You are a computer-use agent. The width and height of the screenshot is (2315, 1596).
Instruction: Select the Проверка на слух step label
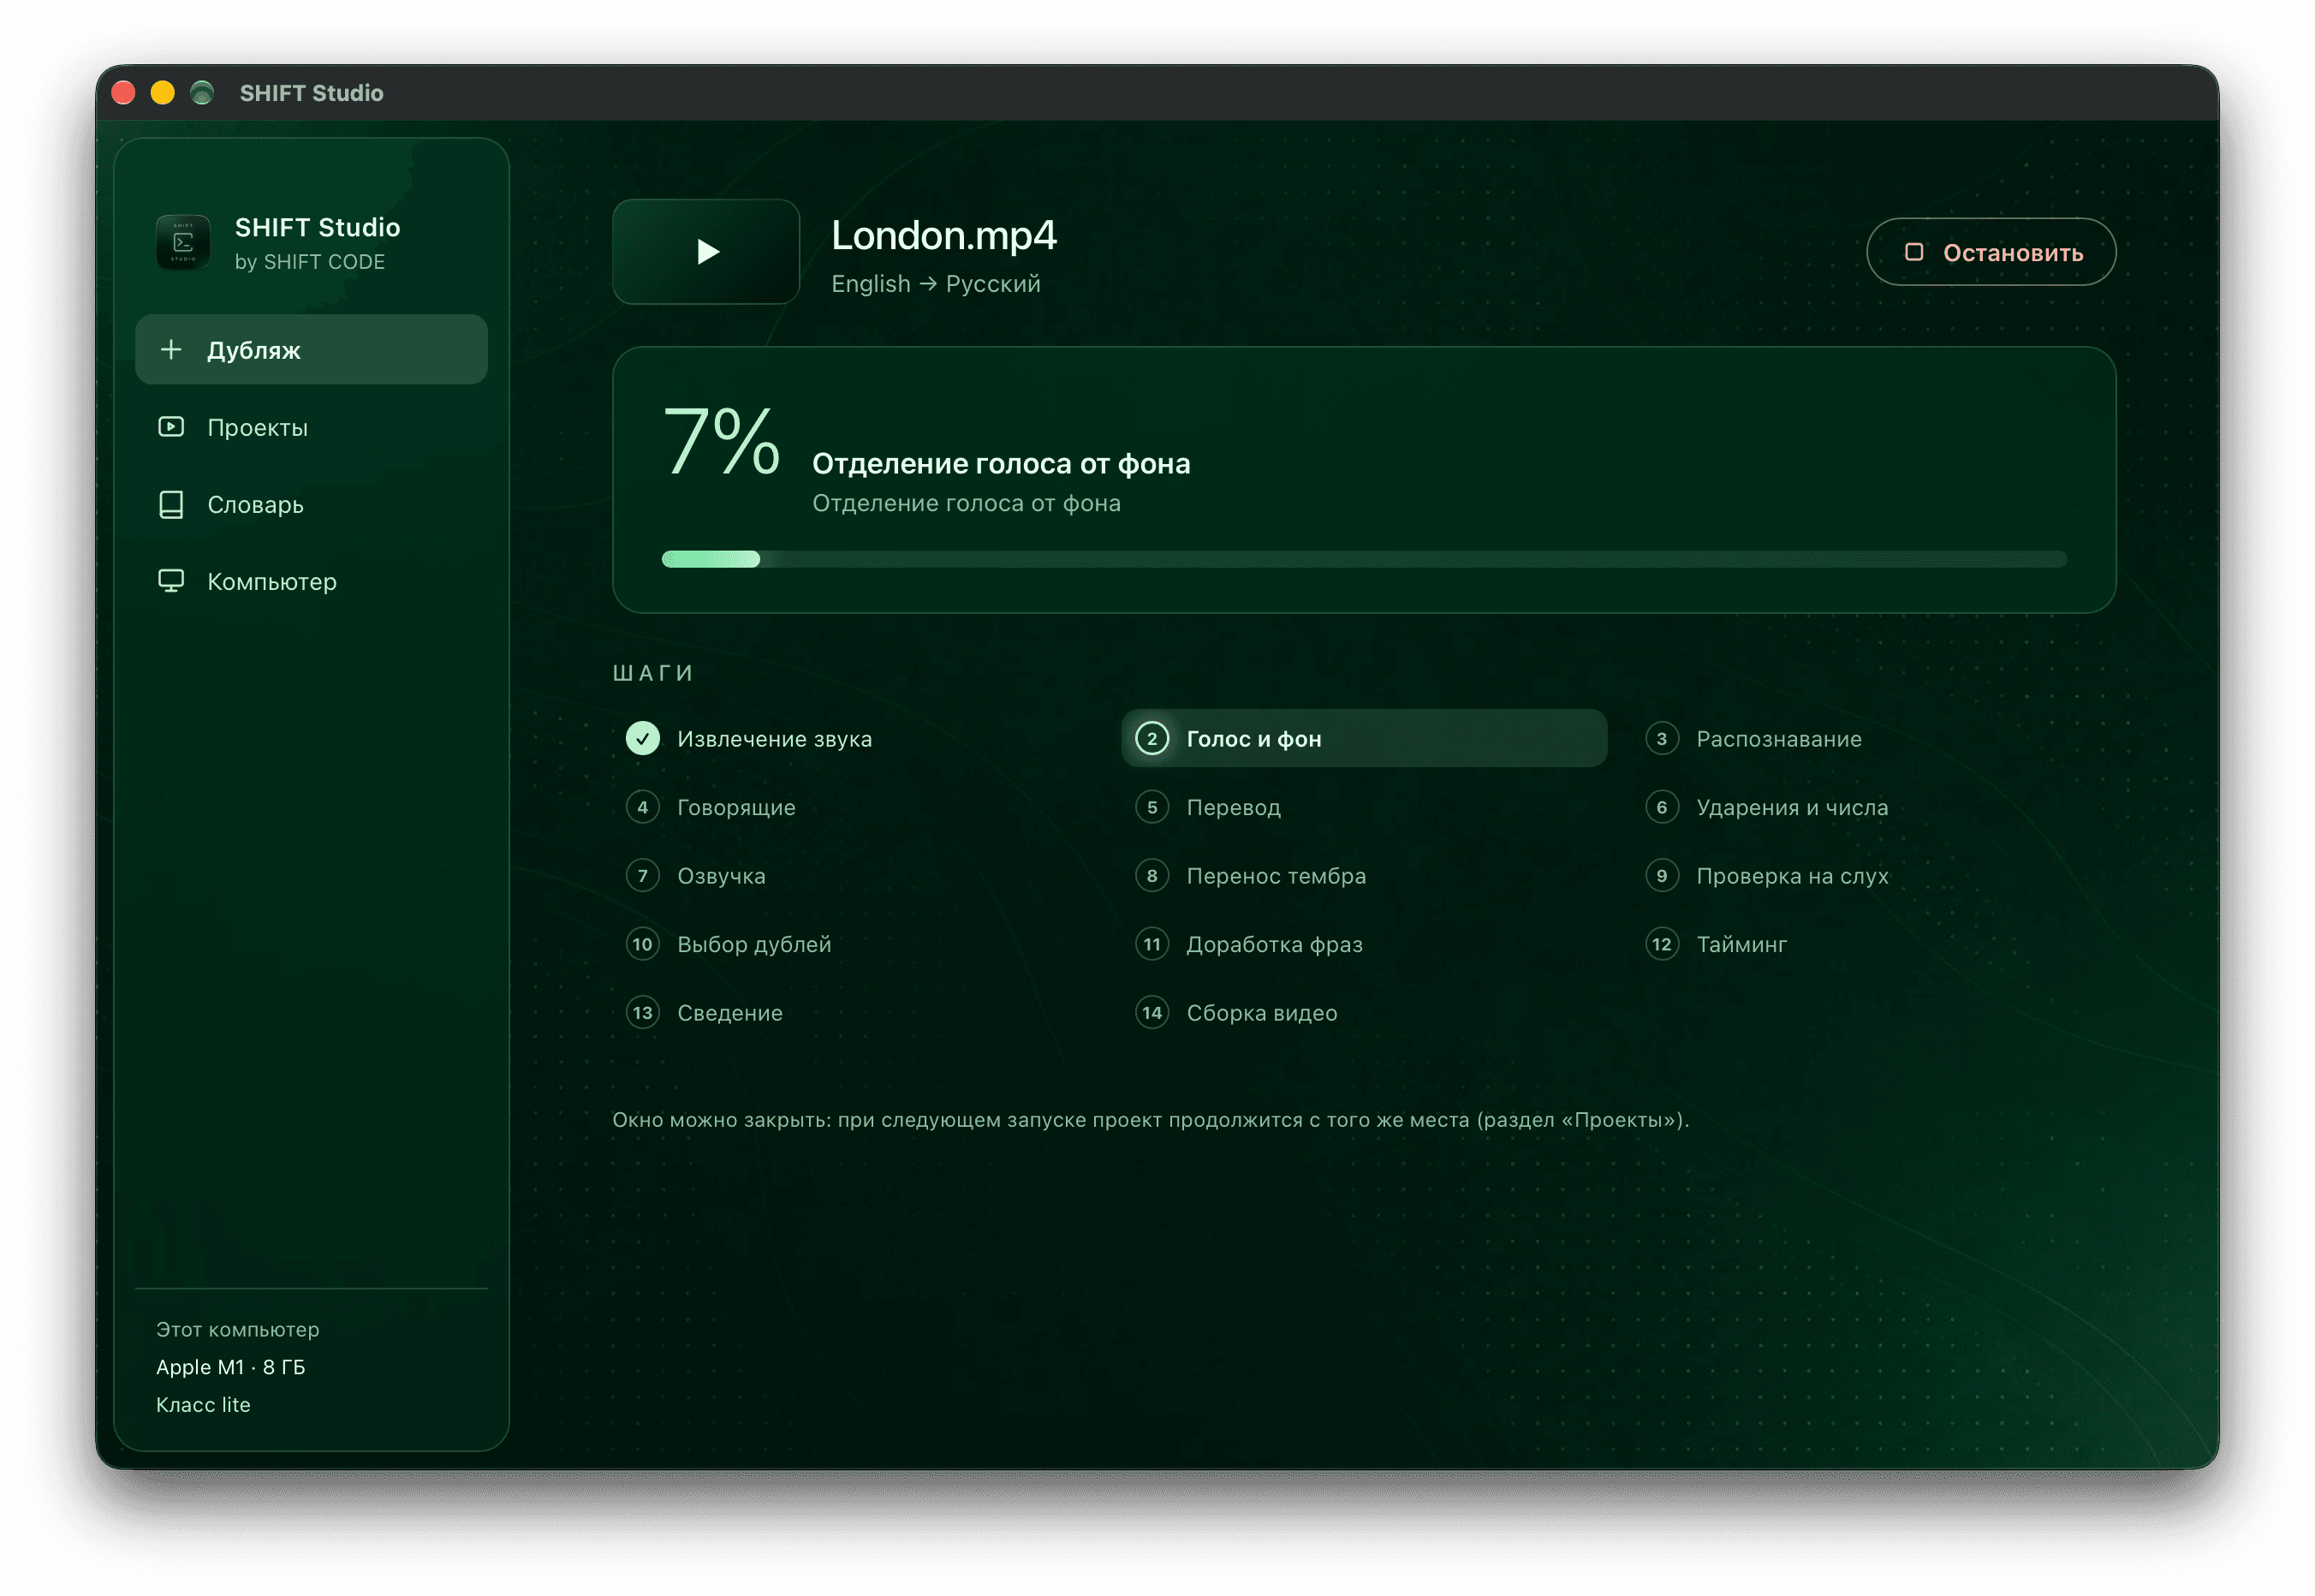(x=1792, y=875)
